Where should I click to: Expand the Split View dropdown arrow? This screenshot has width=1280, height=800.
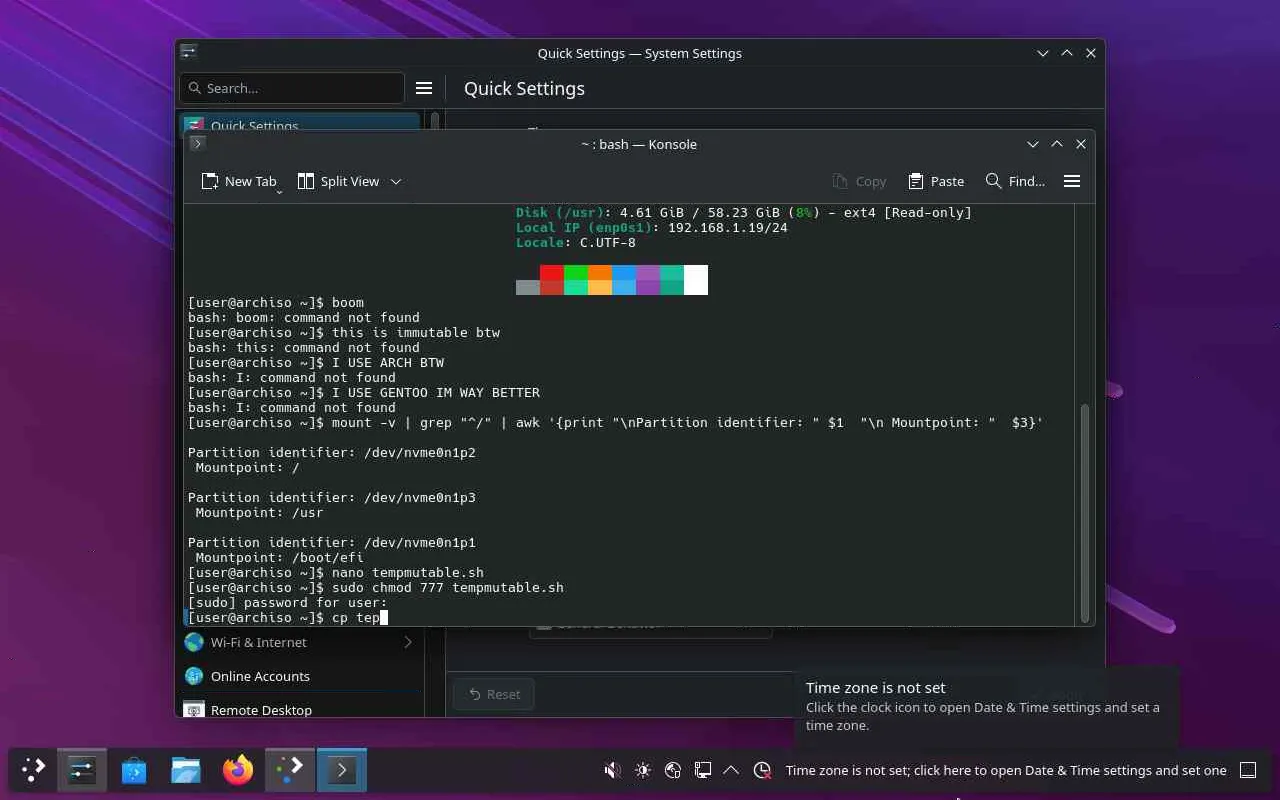tap(396, 181)
